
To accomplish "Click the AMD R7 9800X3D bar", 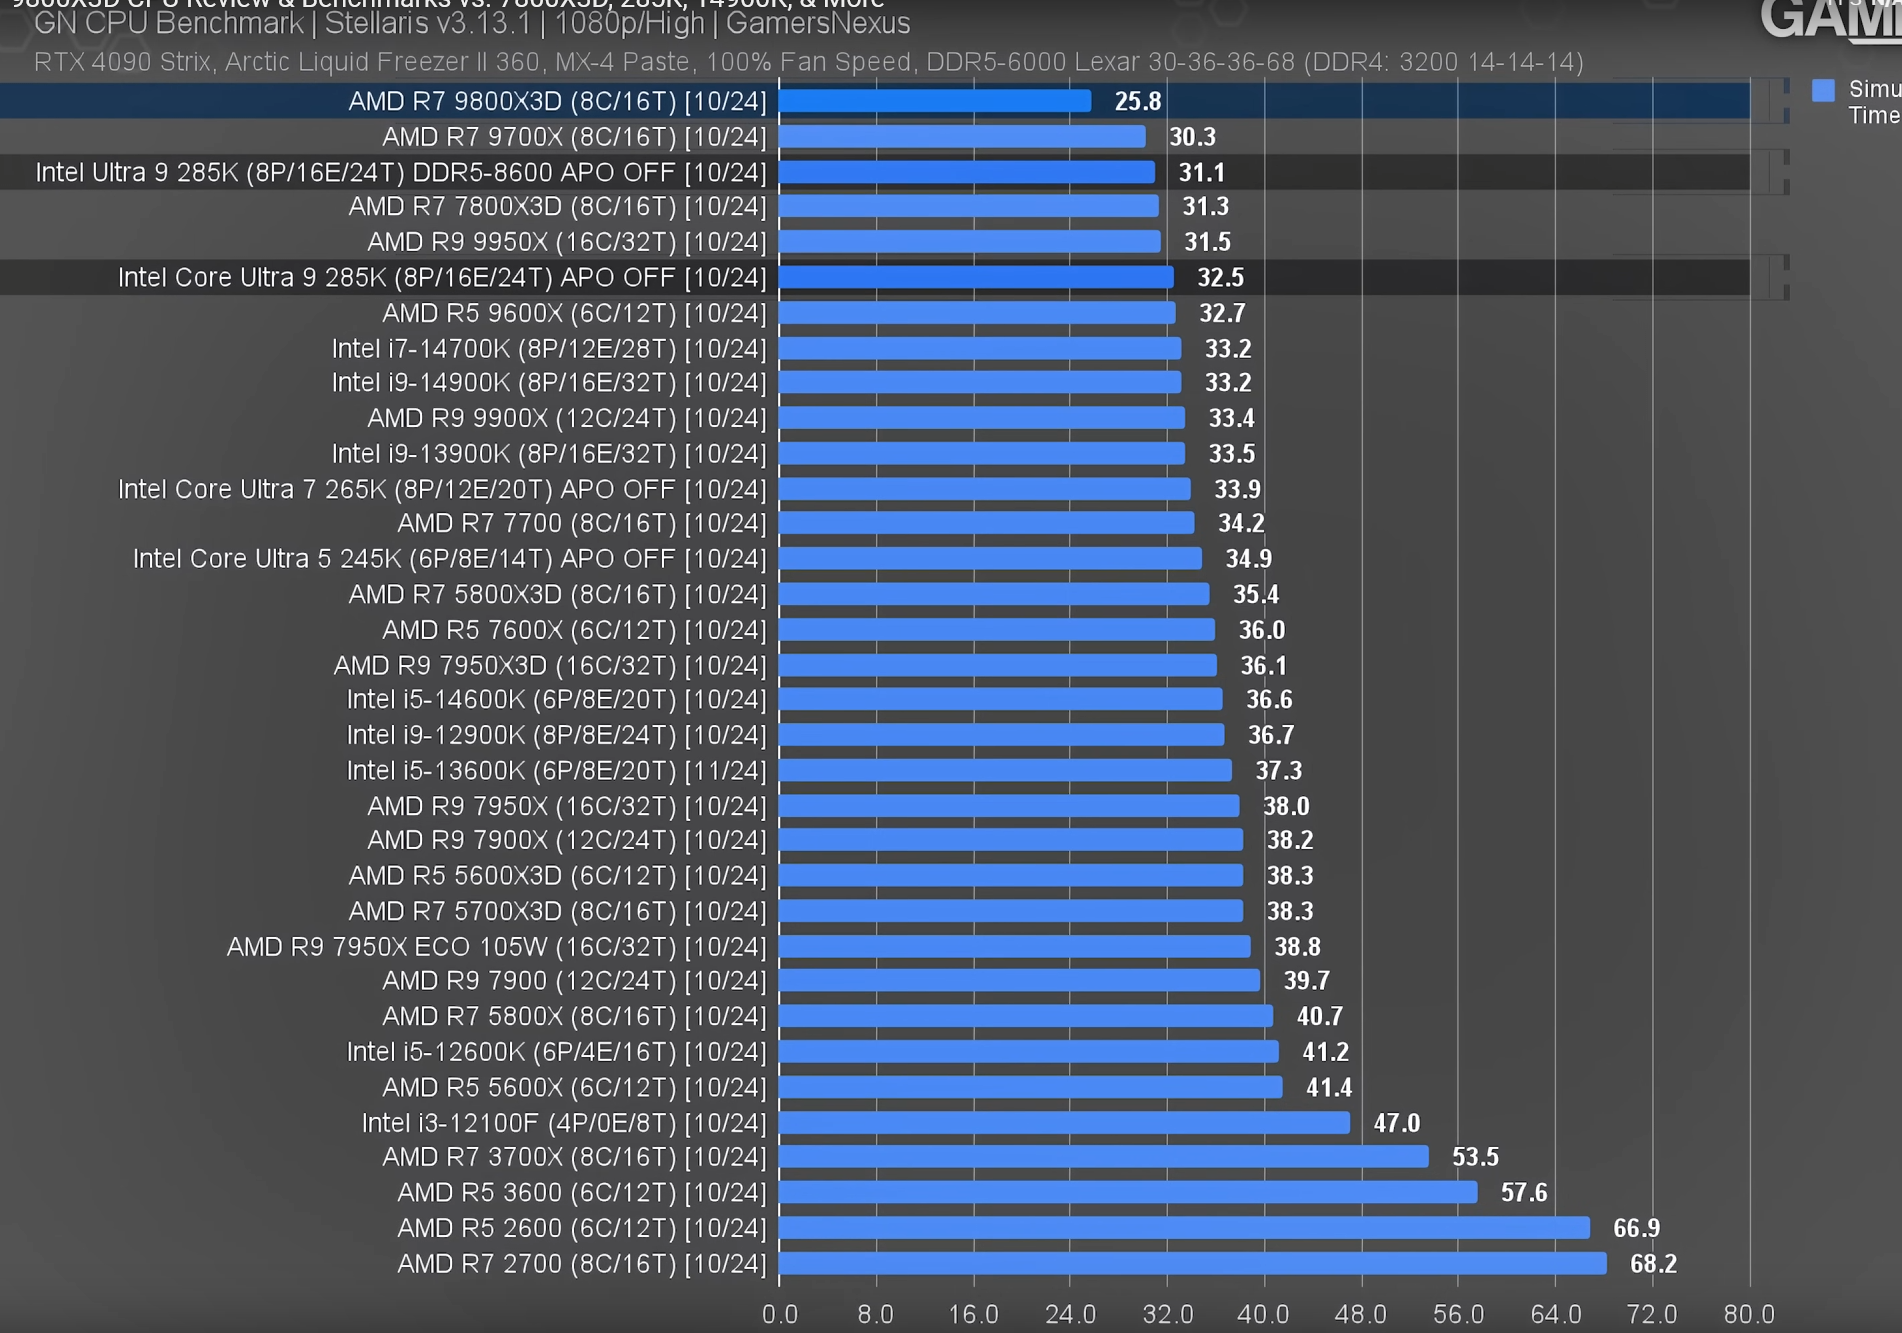I will tap(935, 101).
